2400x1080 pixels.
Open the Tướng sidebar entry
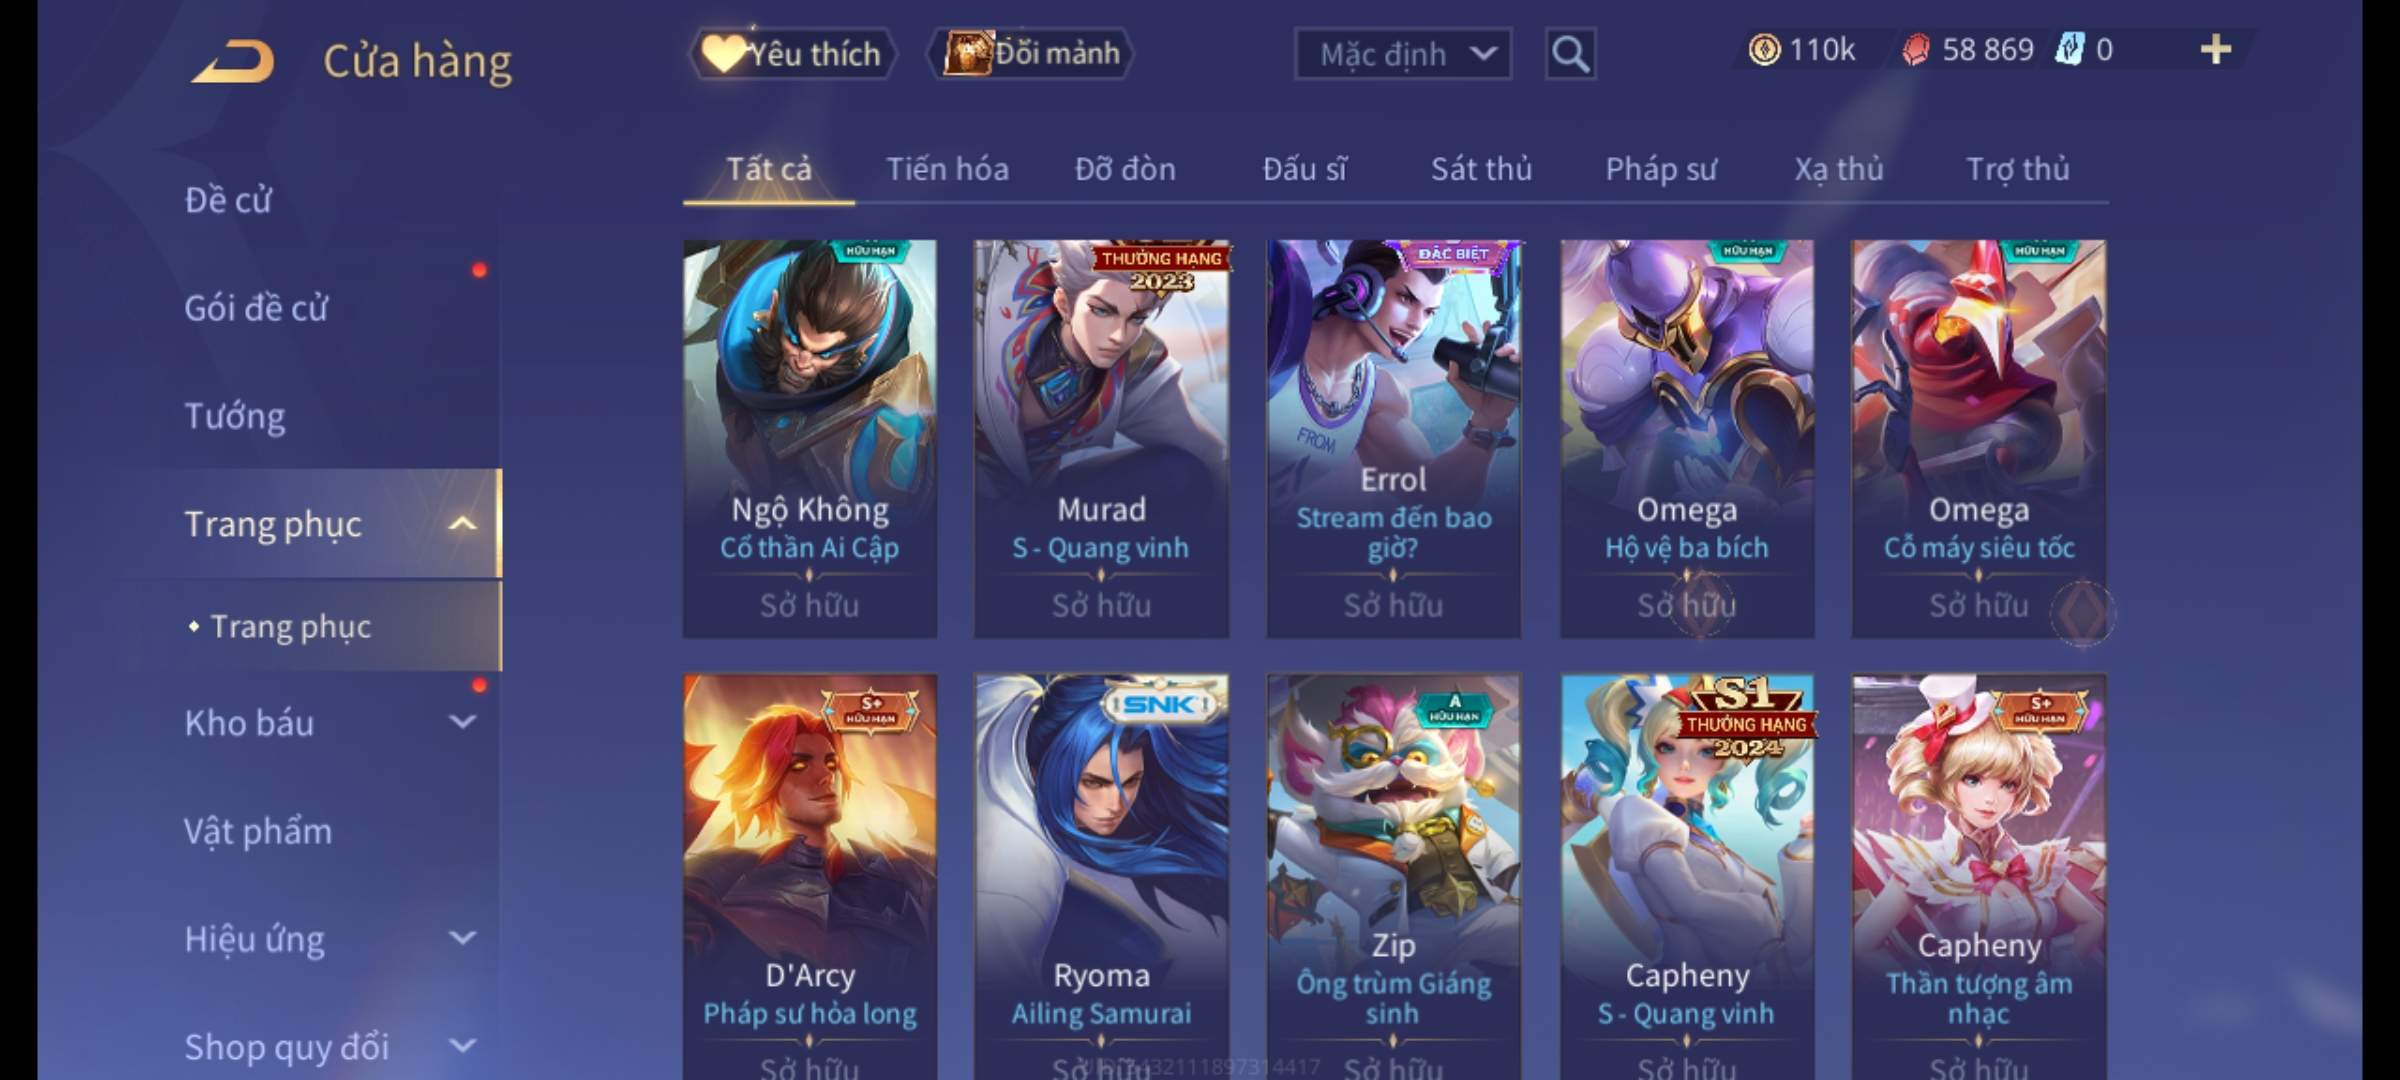(234, 416)
